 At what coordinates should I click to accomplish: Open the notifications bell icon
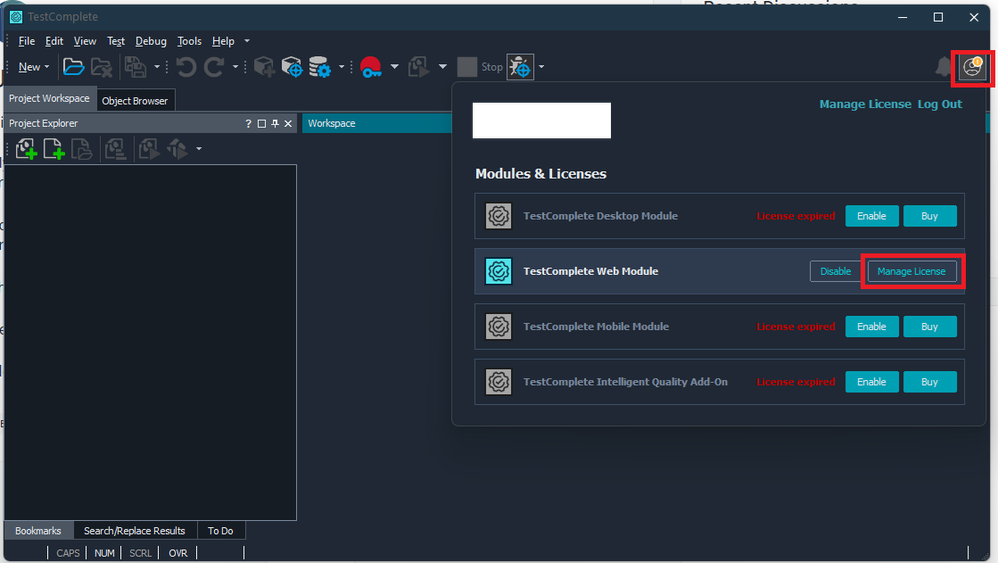[943, 67]
